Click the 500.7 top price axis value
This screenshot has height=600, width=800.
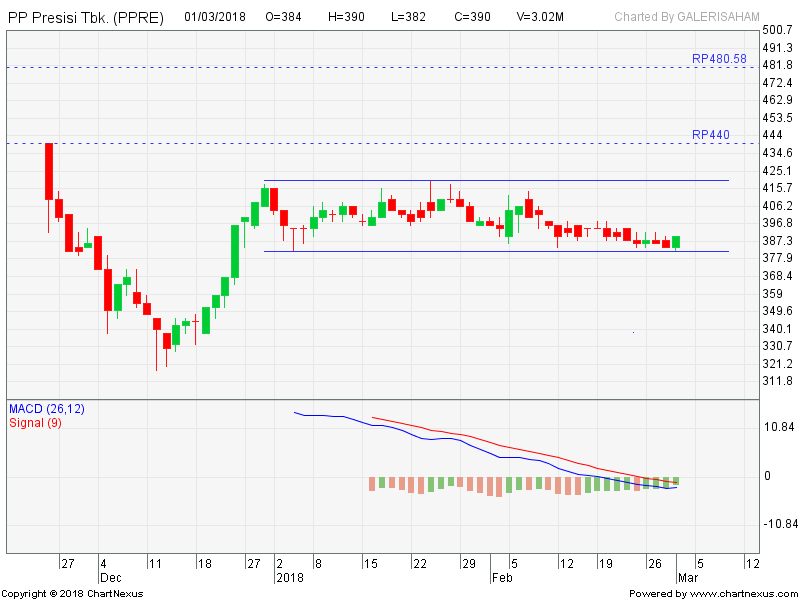777,31
